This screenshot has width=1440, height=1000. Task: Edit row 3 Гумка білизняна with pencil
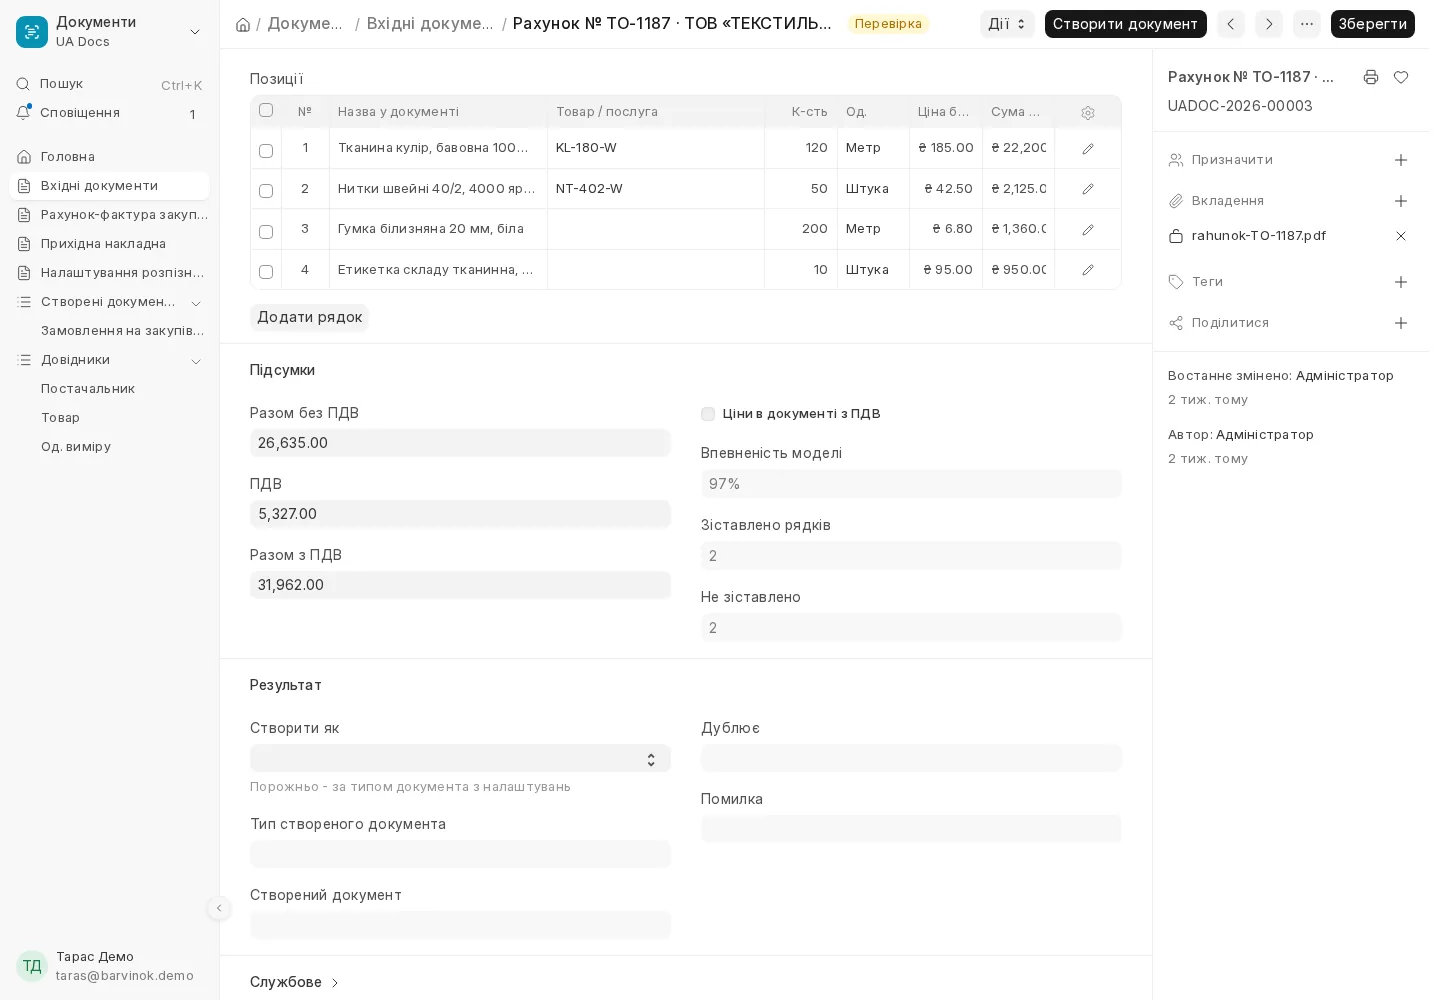tap(1088, 230)
